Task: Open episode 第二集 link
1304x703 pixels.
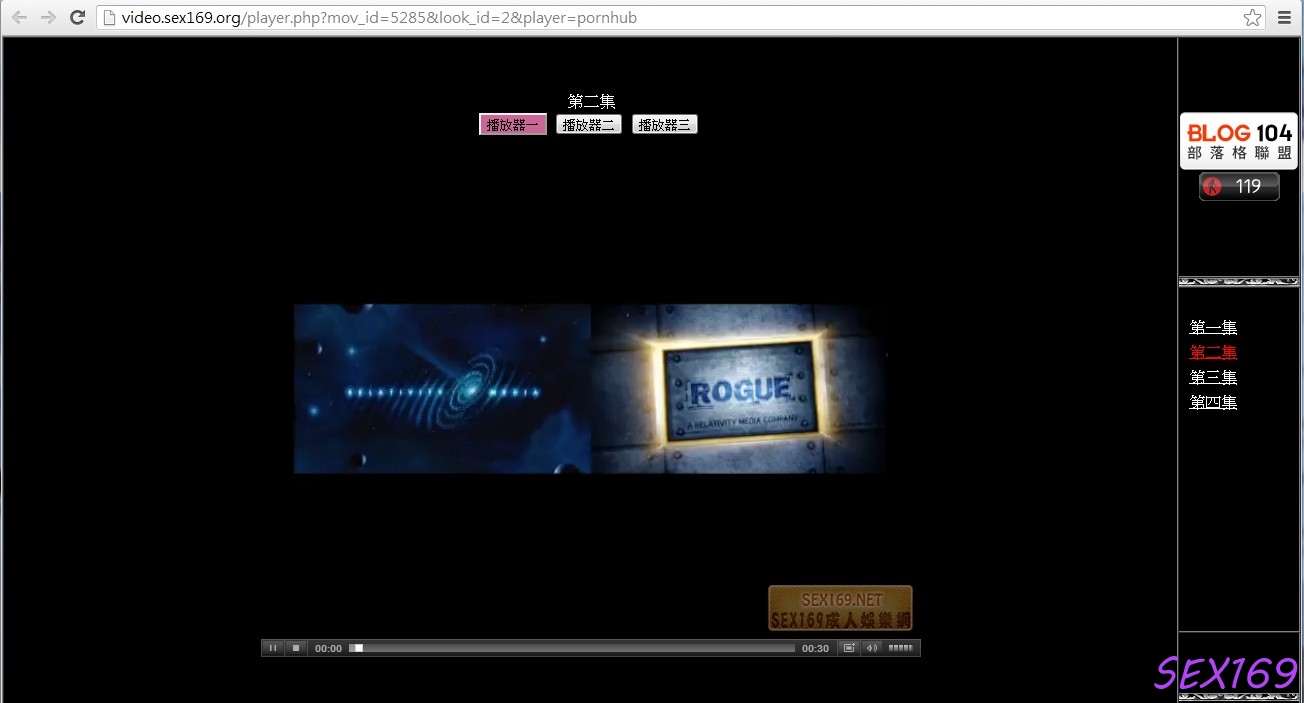Action: coord(1213,352)
